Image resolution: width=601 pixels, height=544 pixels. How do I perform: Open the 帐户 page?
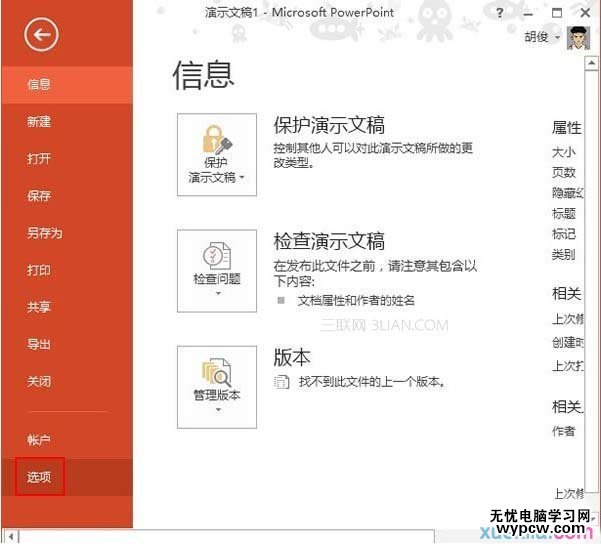click(x=67, y=440)
